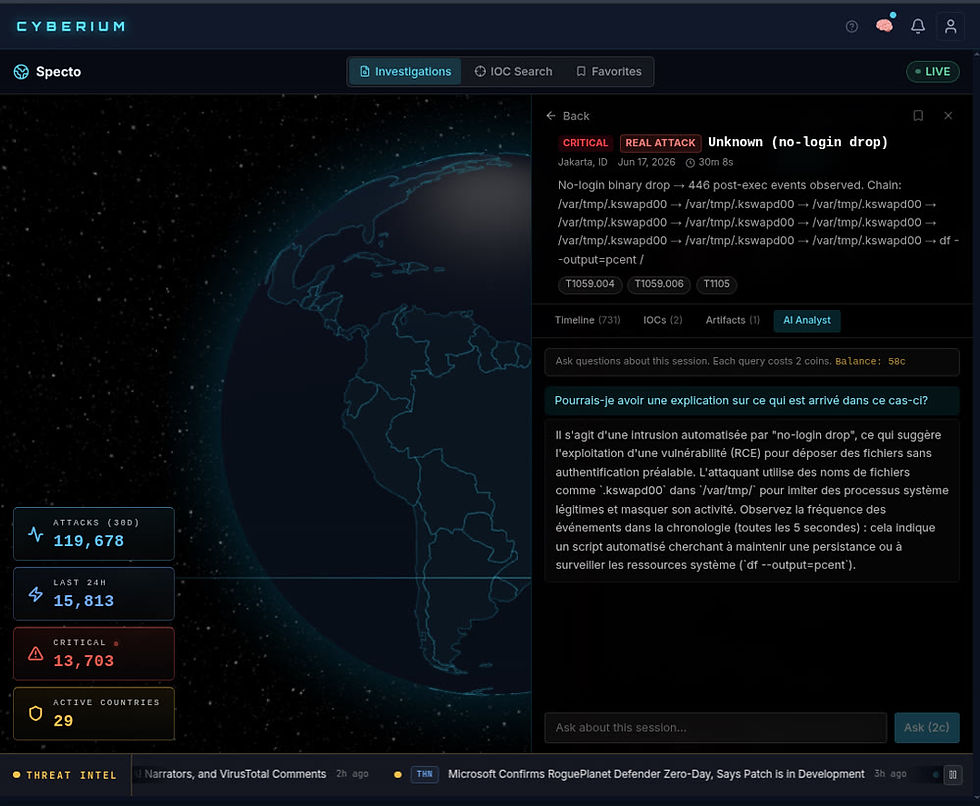Click the T1059.004 technique tag

589,284
